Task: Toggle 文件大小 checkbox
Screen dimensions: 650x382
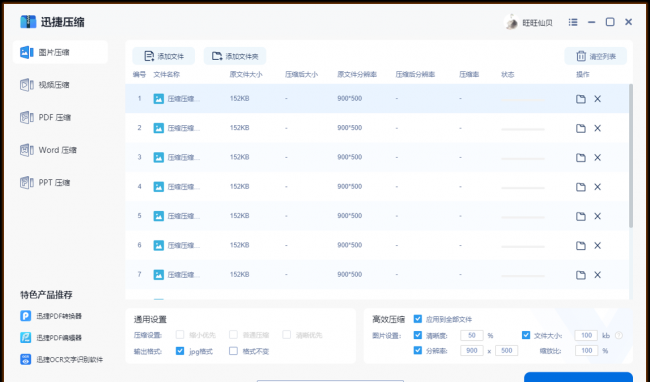Action: (526, 335)
